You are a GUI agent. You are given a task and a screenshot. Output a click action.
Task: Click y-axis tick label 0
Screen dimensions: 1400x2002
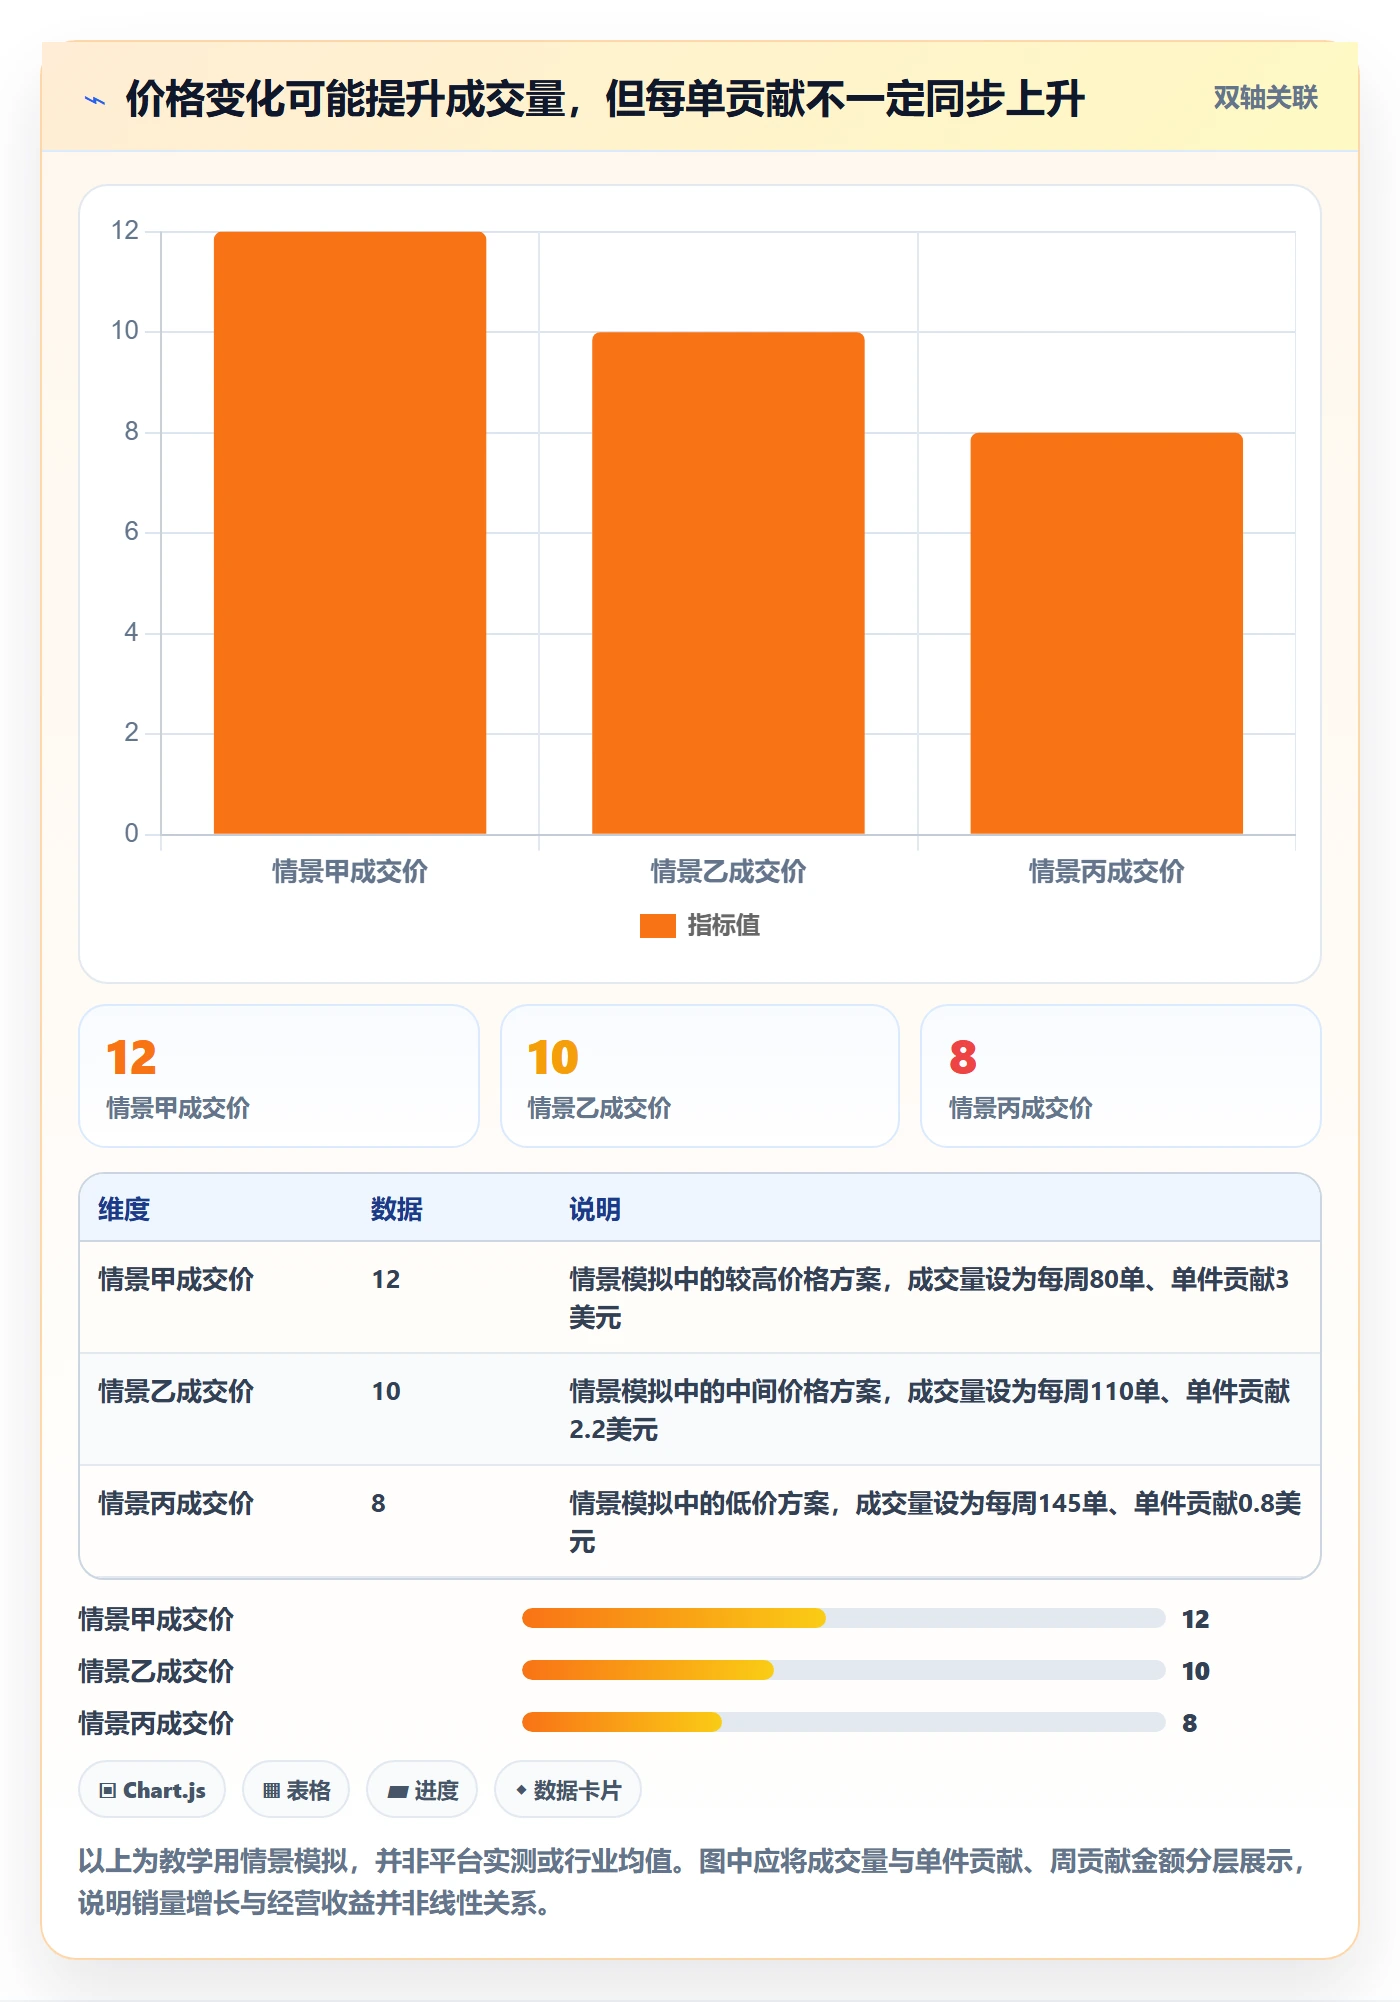(x=131, y=833)
